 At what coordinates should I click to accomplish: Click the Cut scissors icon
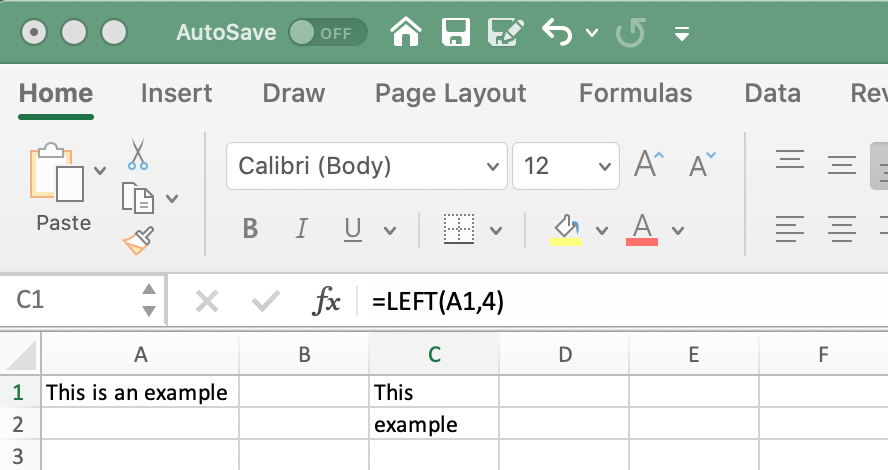point(138,154)
